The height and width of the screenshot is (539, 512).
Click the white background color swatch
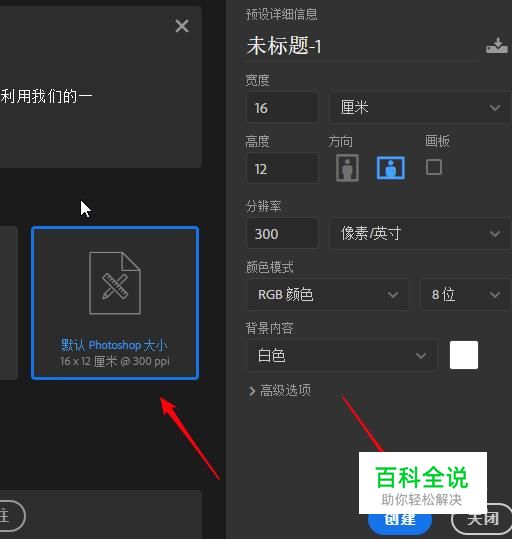[x=464, y=355]
